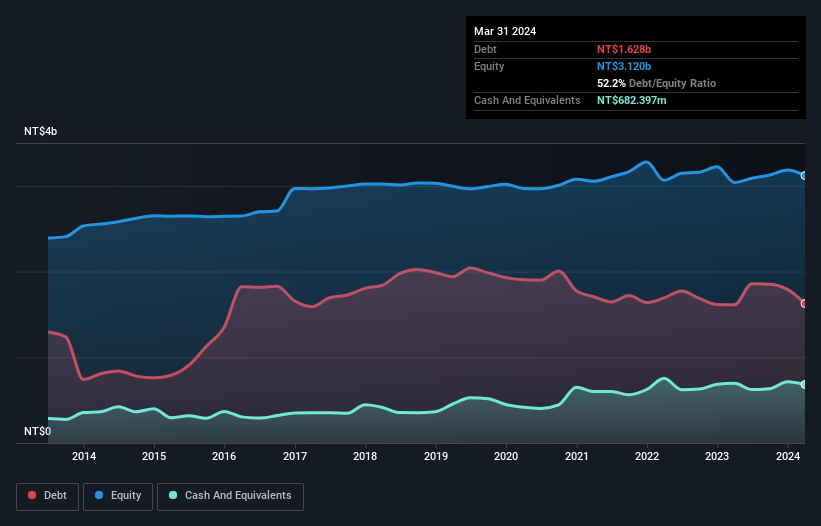Select the 2023 x-axis label
This screenshot has width=821, height=526.
pyautogui.click(x=717, y=456)
